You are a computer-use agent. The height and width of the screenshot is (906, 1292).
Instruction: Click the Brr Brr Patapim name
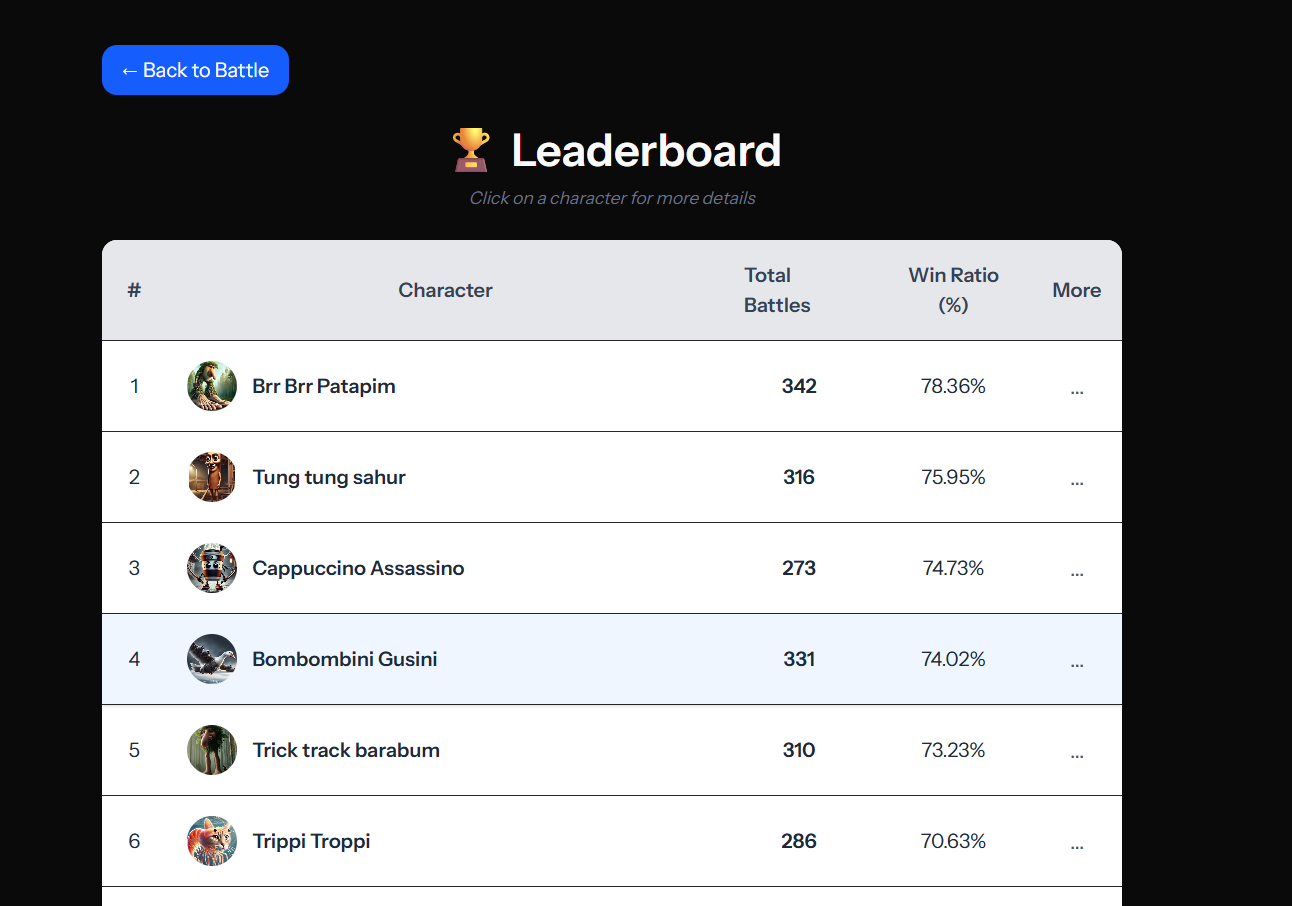click(x=324, y=386)
